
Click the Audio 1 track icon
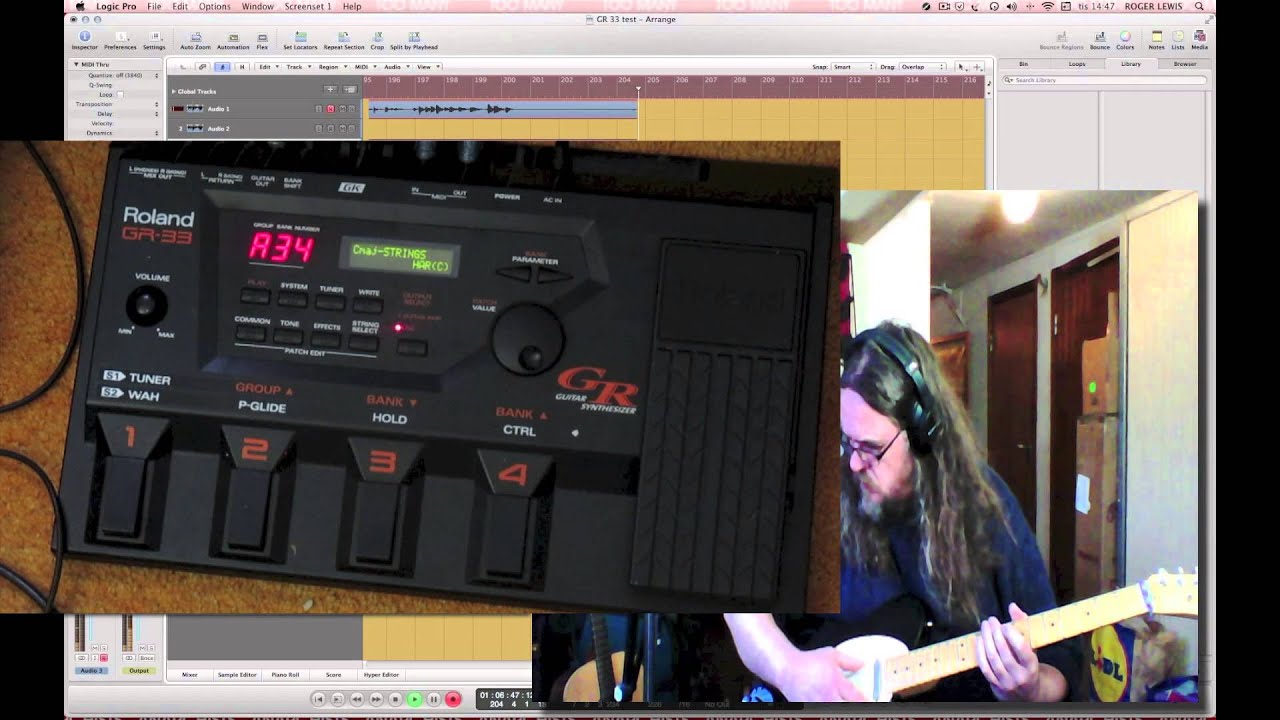tap(194, 109)
